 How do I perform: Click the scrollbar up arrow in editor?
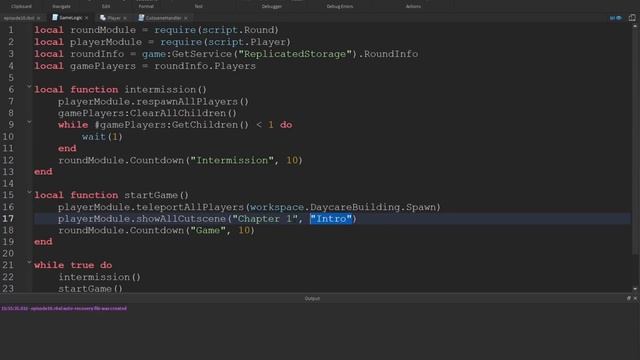pyautogui.click(x=635, y=26)
